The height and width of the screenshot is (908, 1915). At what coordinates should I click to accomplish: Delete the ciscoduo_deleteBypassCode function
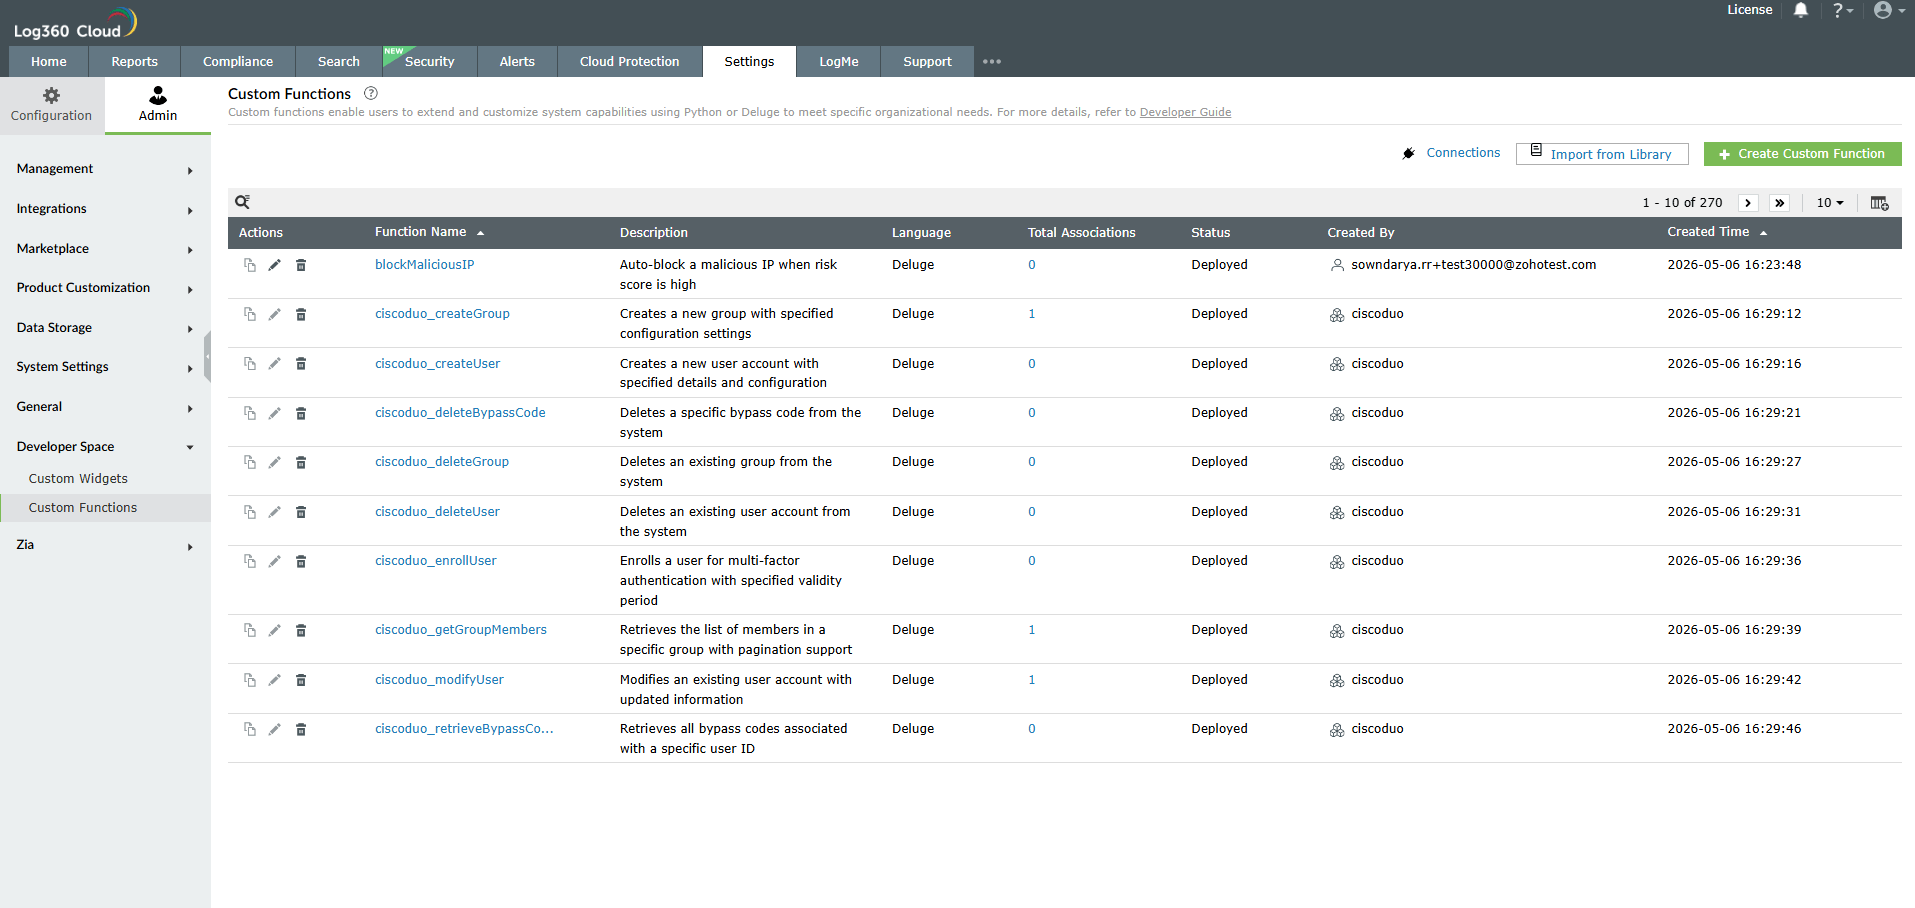(301, 413)
